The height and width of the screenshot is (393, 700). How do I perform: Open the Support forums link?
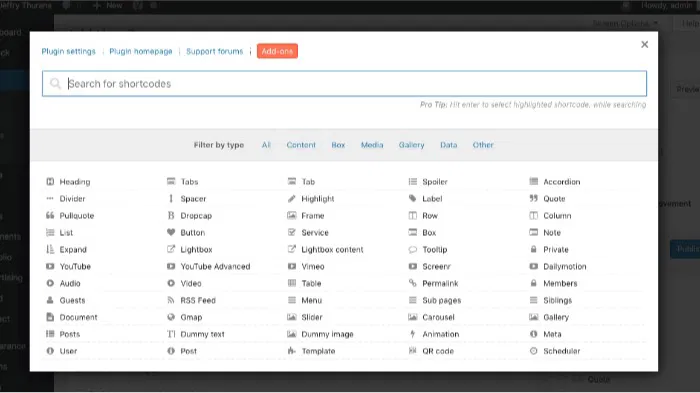pos(214,51)
